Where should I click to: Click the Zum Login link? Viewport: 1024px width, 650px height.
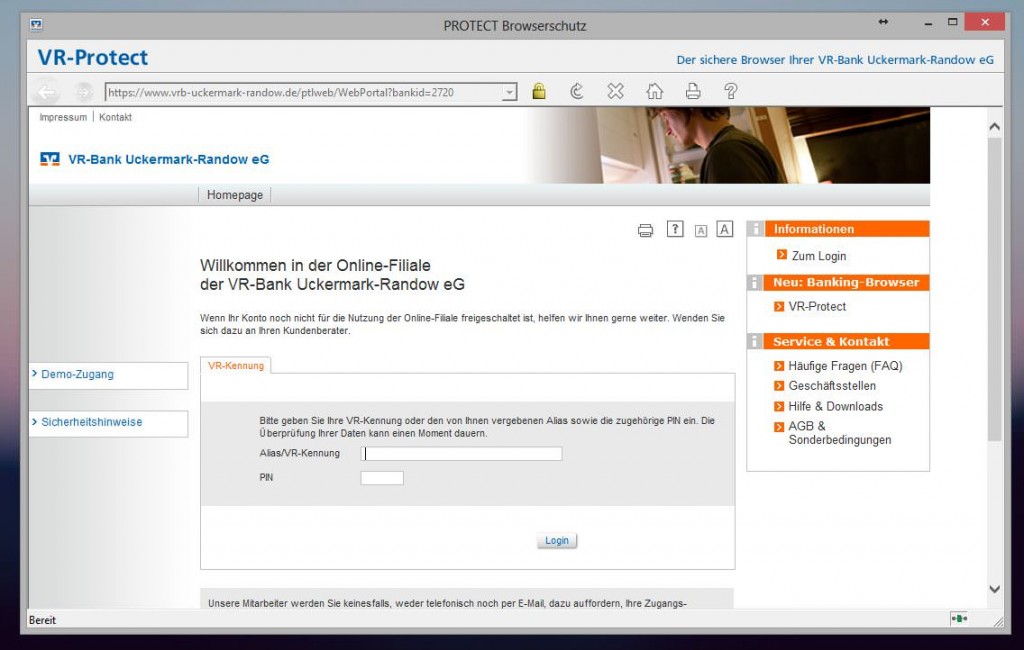(x=819, y=256)
